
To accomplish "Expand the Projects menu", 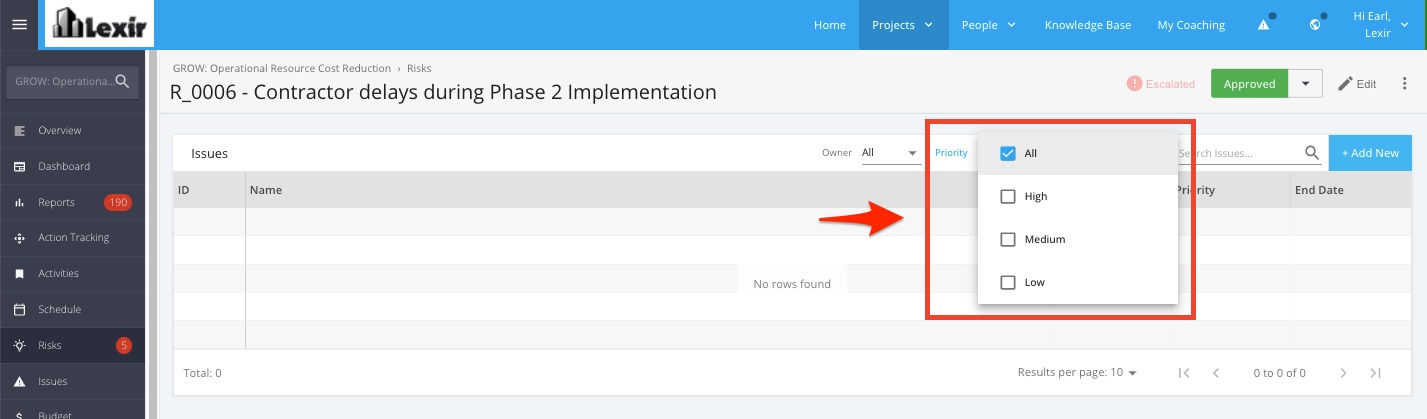I will (903, 25).
